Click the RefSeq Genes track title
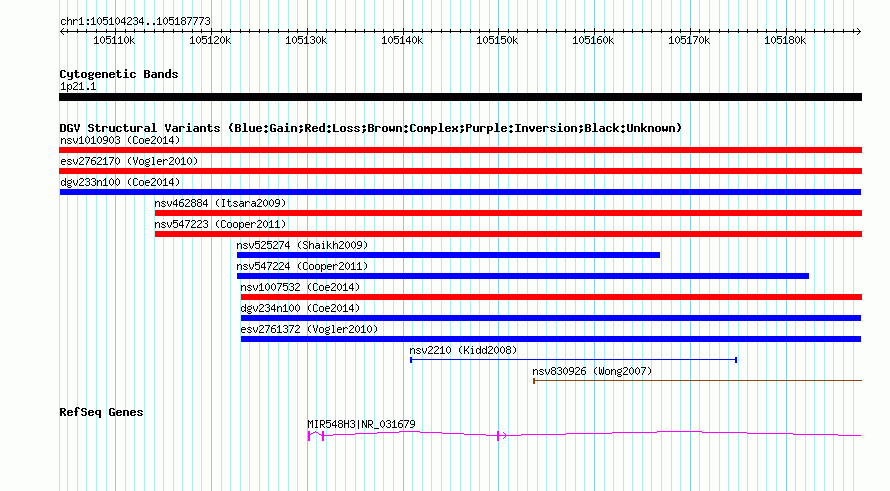 pyautogui.click(x=101, y=412)
